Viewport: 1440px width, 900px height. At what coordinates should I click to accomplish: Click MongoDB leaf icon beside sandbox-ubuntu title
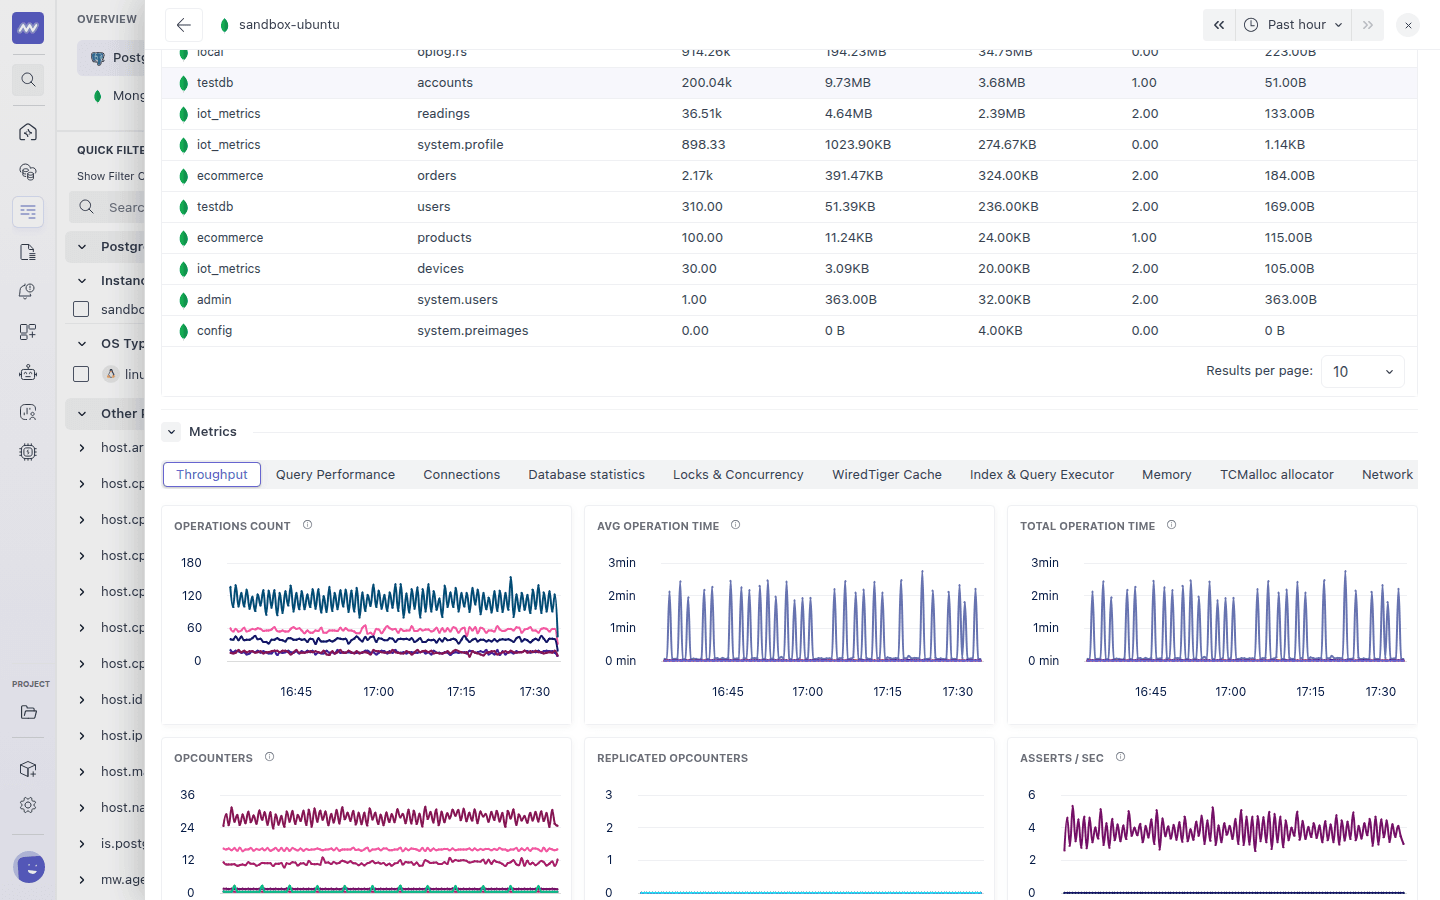click(x=224, y=25)
